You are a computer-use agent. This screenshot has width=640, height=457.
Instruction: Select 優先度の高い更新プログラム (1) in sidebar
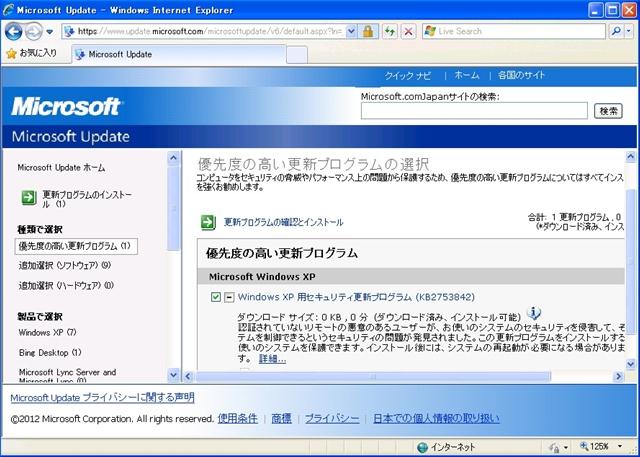pyautogui.click(x=76, y=246)
